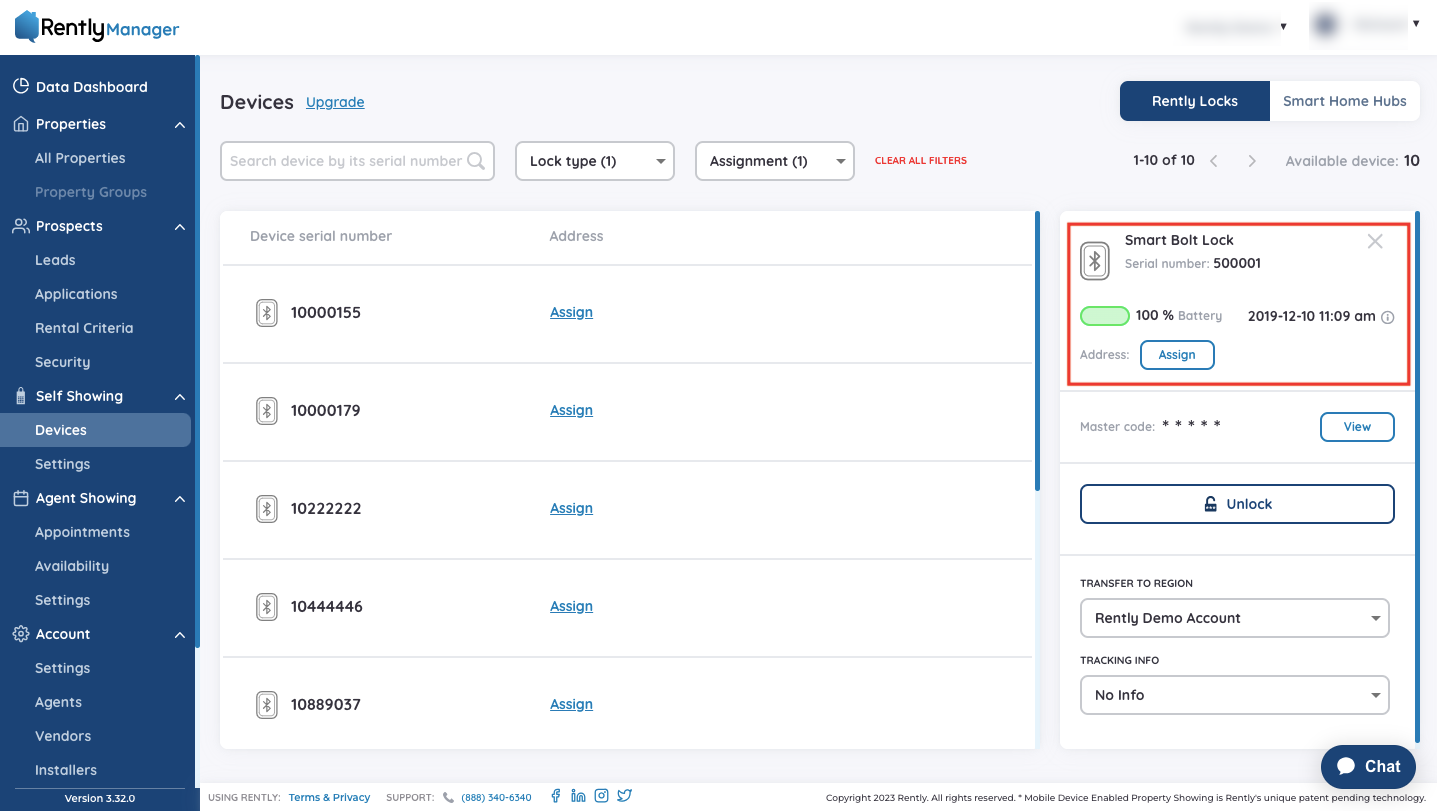Open Security in sidebar

[62, 362]
